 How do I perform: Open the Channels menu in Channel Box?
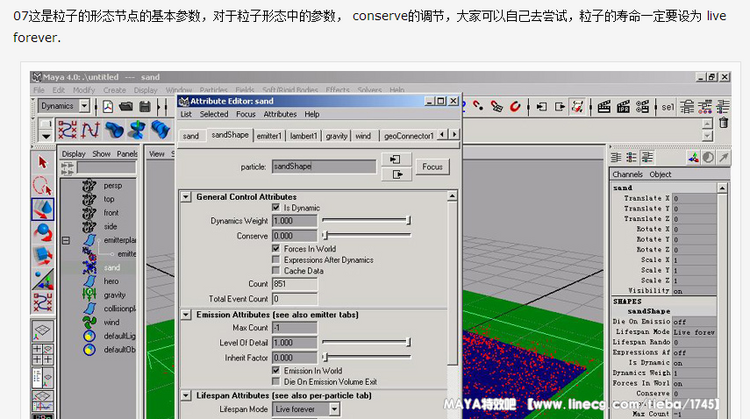(627, 174)
